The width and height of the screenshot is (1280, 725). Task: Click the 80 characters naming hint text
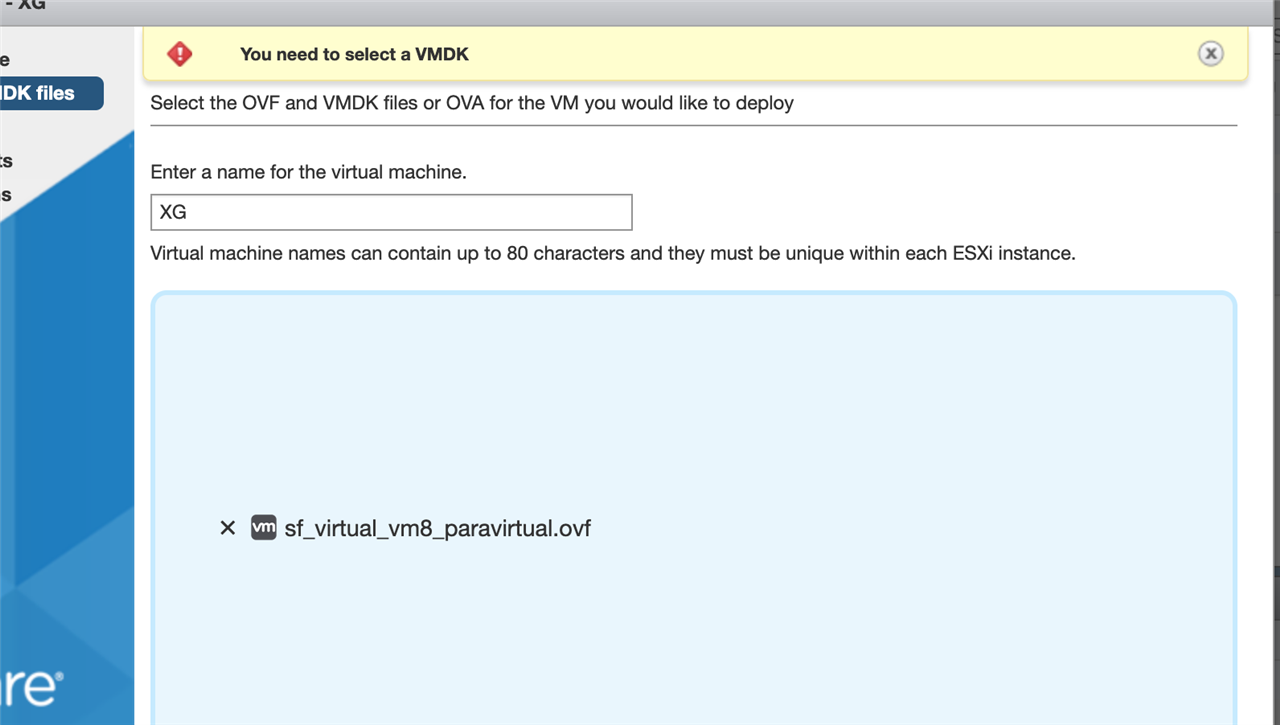(x=613, y=253)
